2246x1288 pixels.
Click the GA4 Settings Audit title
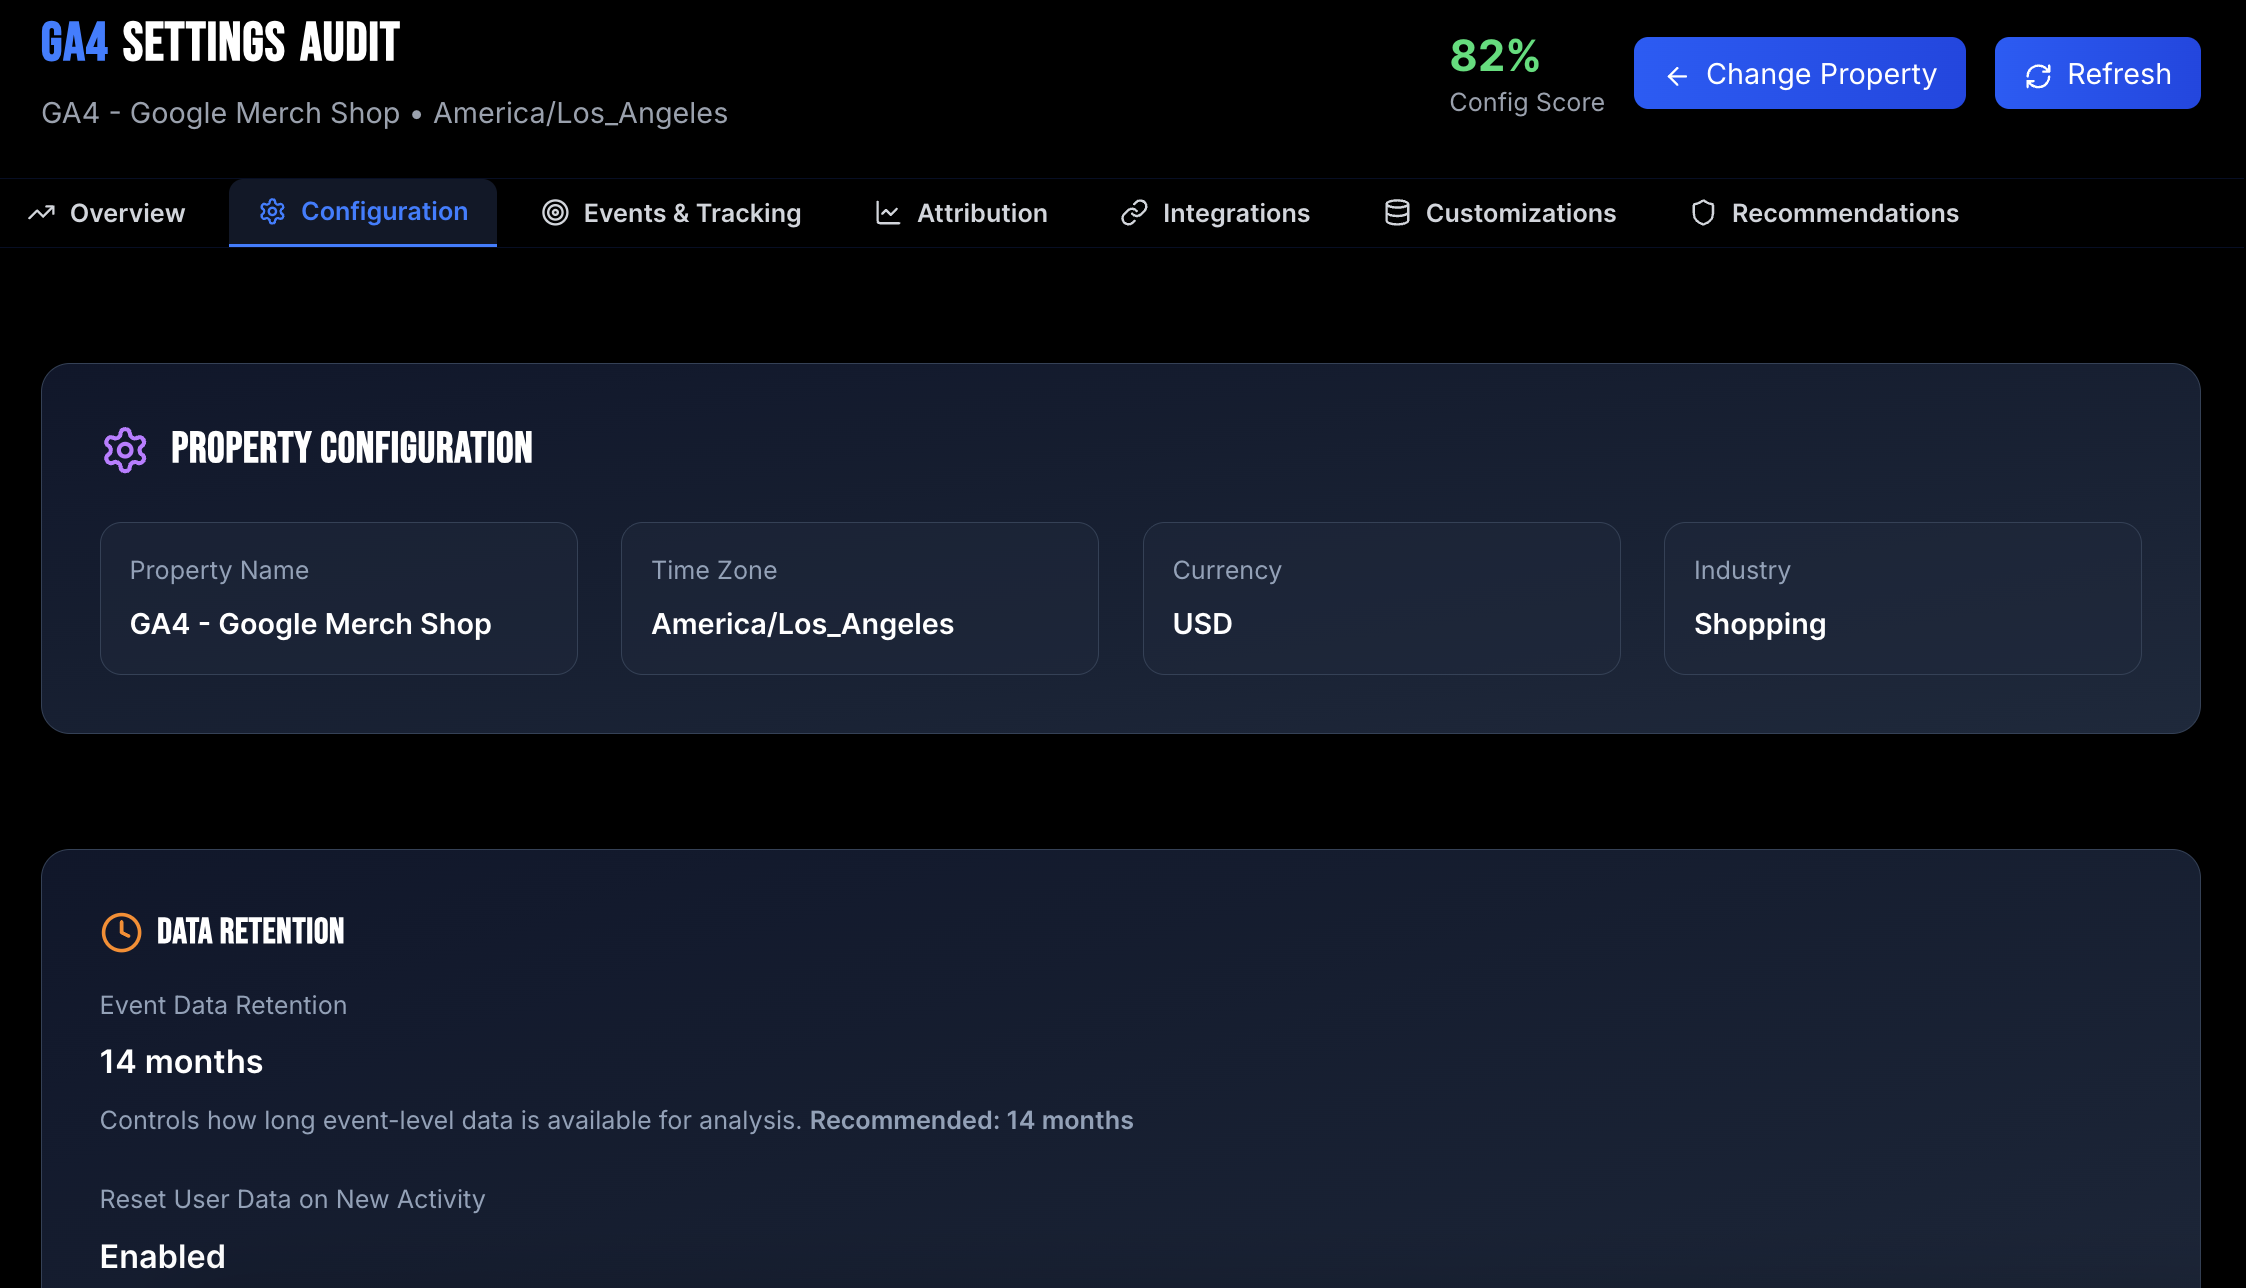(x=220, y=43)
